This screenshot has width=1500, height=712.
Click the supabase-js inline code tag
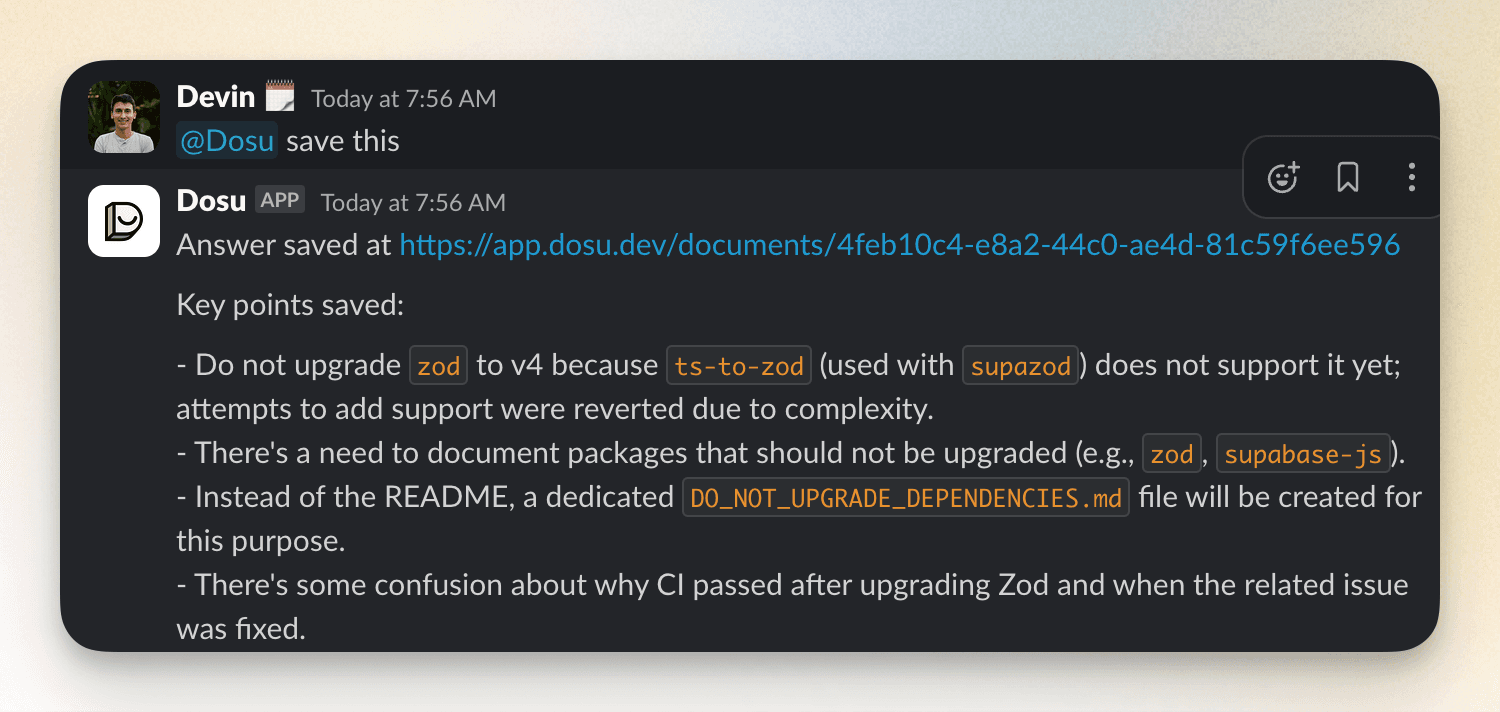click(x=1303, y=455)
